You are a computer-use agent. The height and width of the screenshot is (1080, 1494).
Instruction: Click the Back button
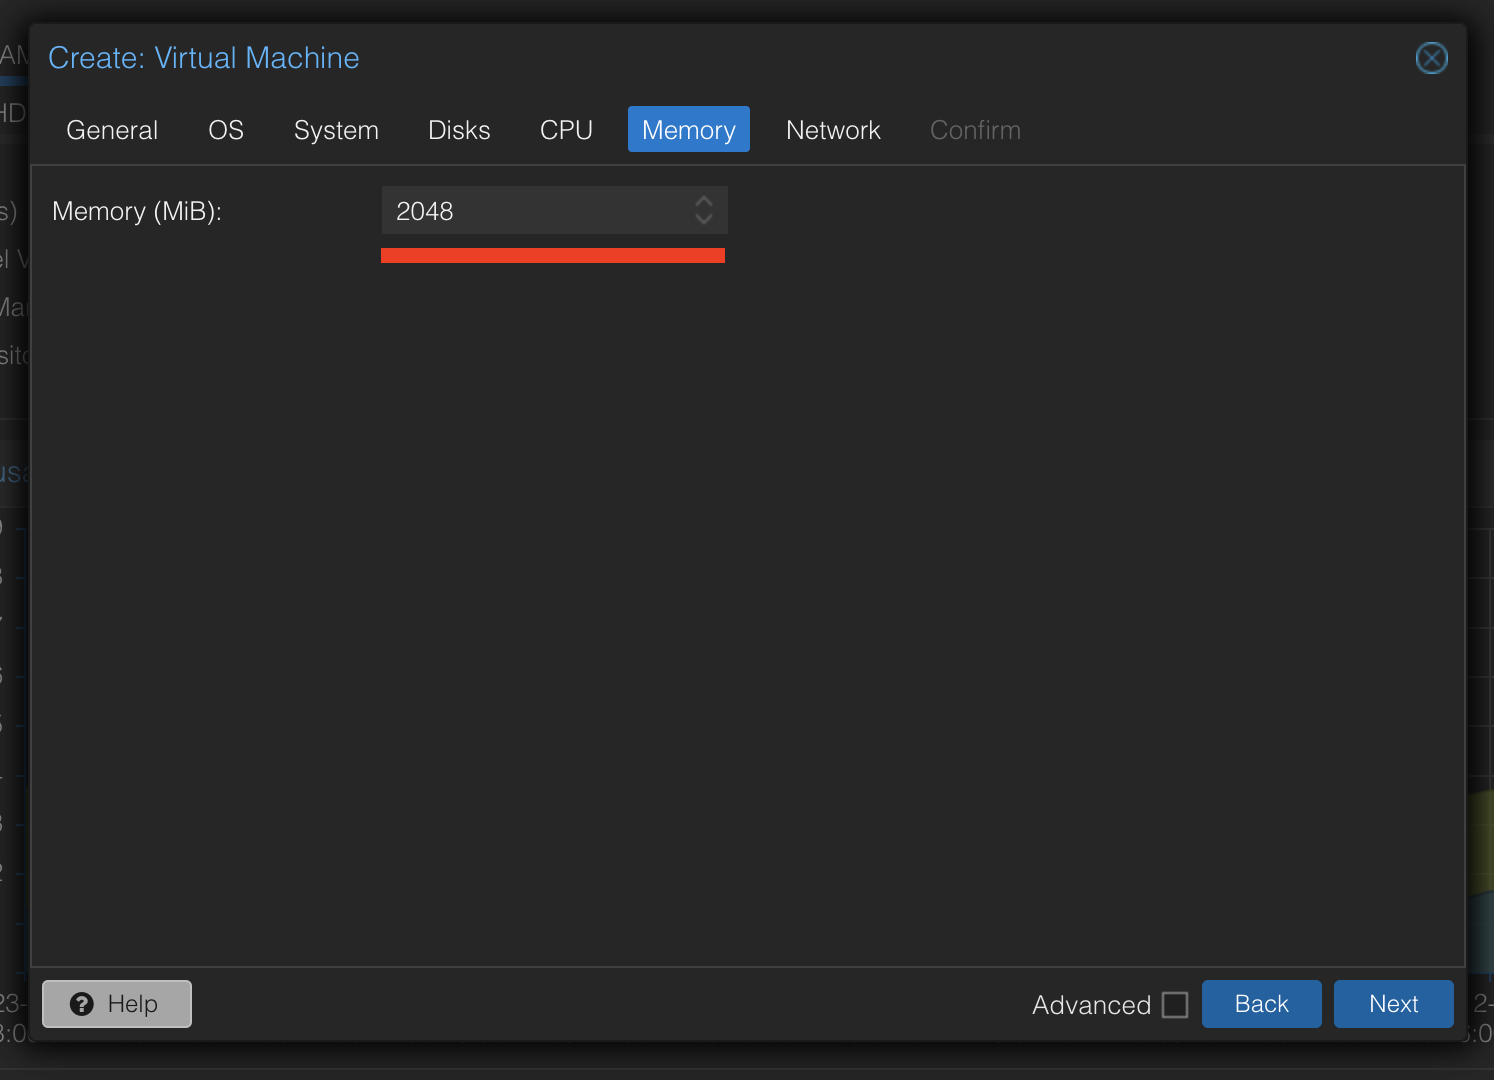(1261, 1004)
